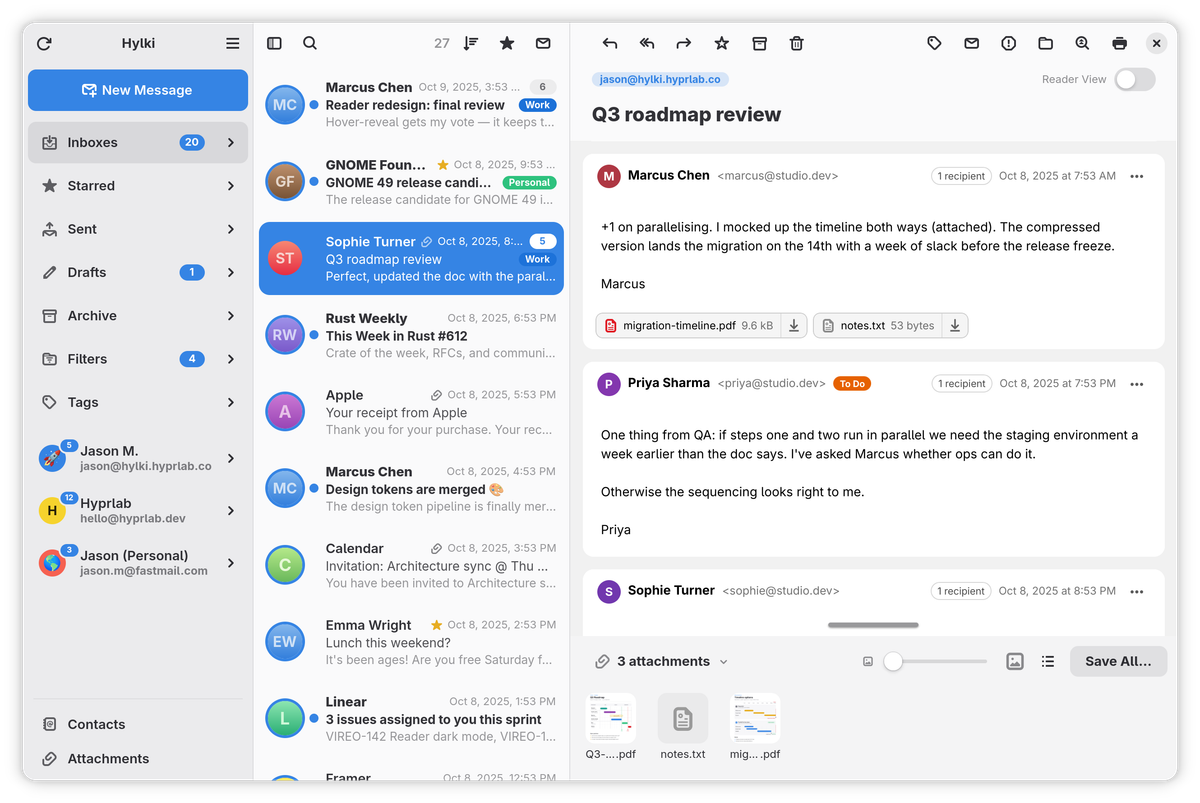Download migration-timeline.pdf with its arrow icon
Viewport: 1200px width, 803px height.
point(794,325)
